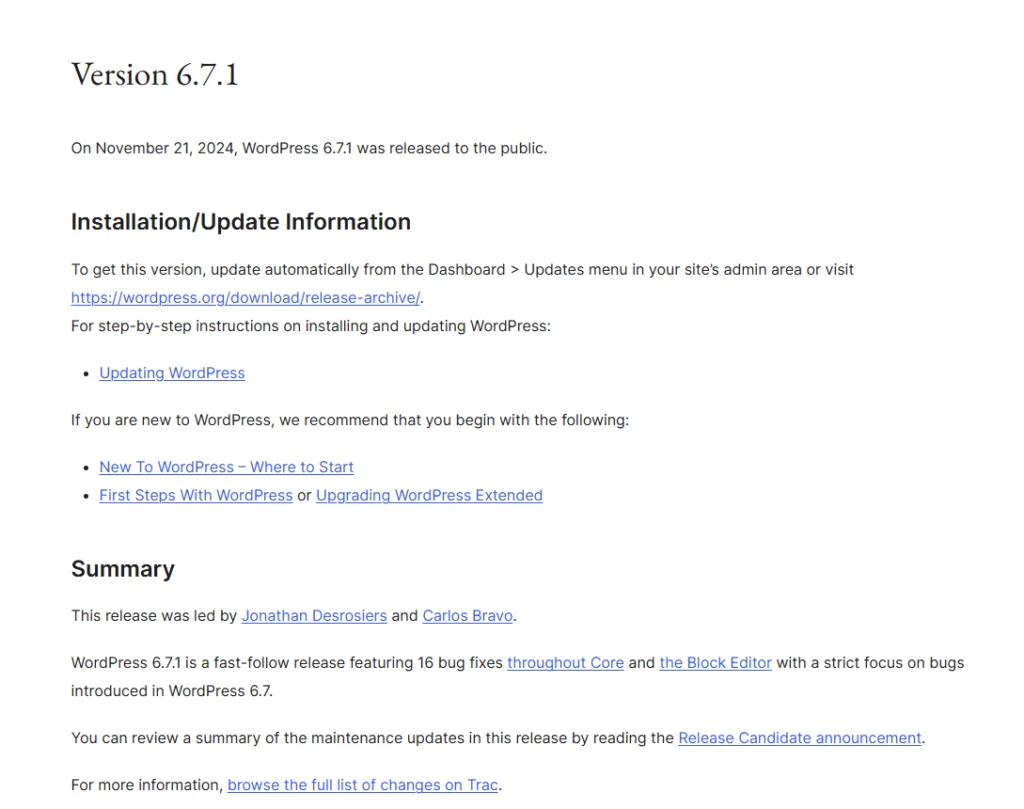
Task: Click the Version 6.7.1 page title
Action: [154, 74]
